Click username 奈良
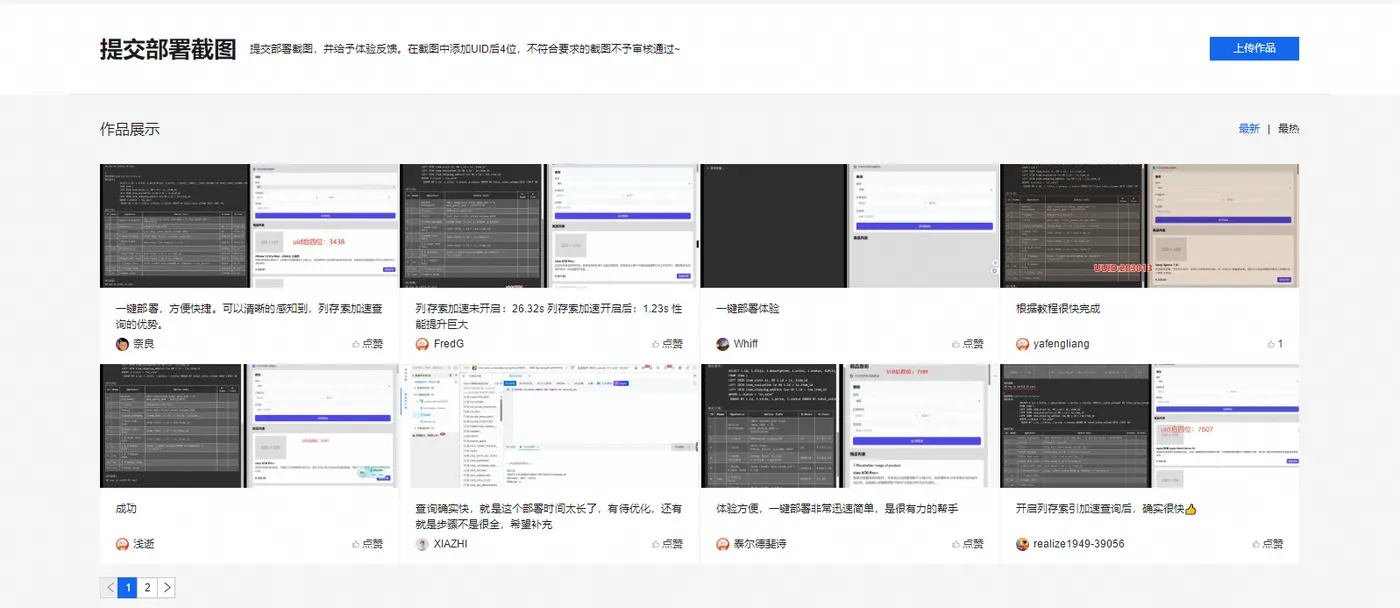The height and width of the screenshot is (608, 1400). point(144,344)
